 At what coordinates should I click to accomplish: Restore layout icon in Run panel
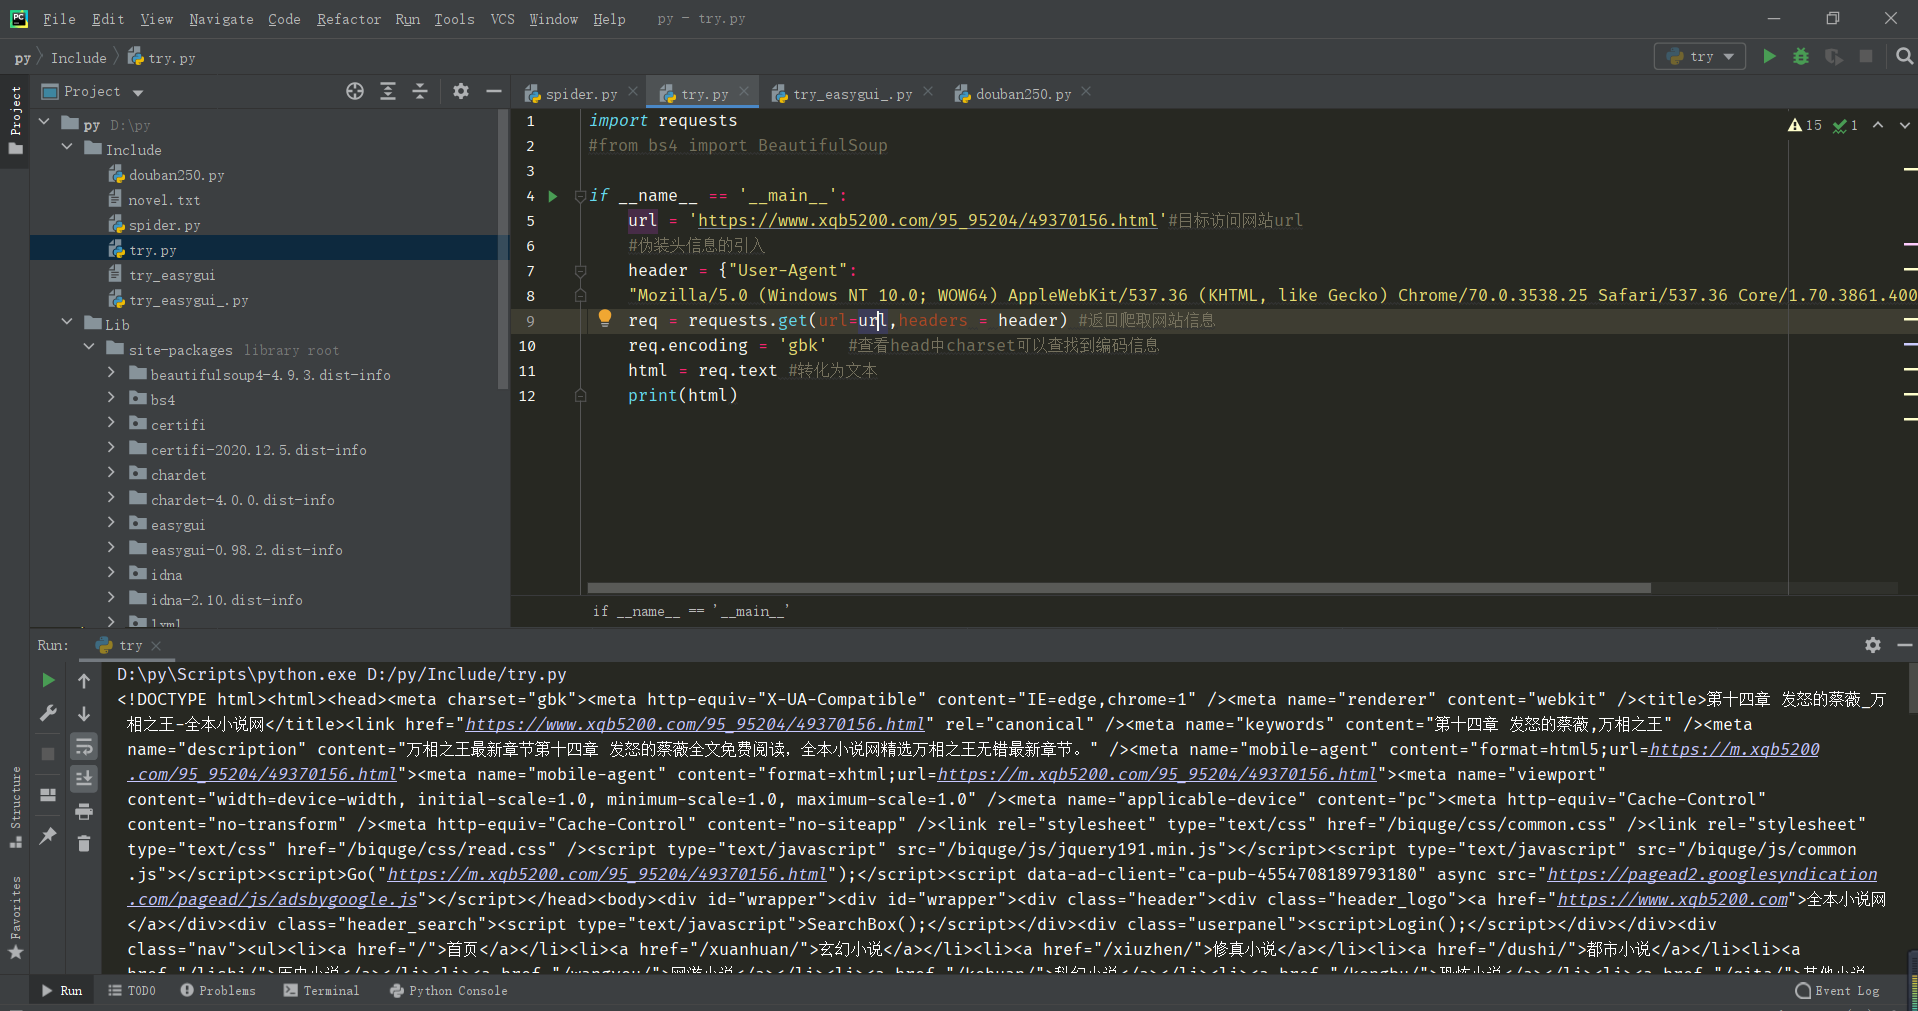48,795
